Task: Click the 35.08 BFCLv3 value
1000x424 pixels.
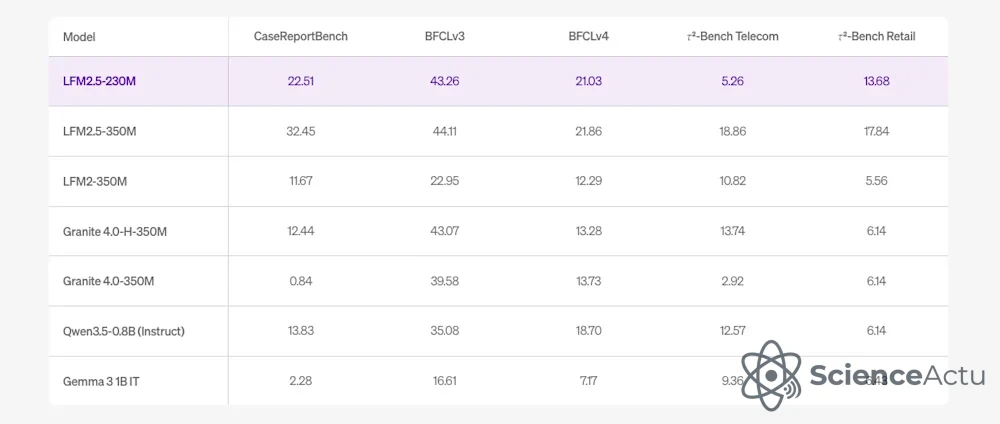Action: (x=445, y=331)
